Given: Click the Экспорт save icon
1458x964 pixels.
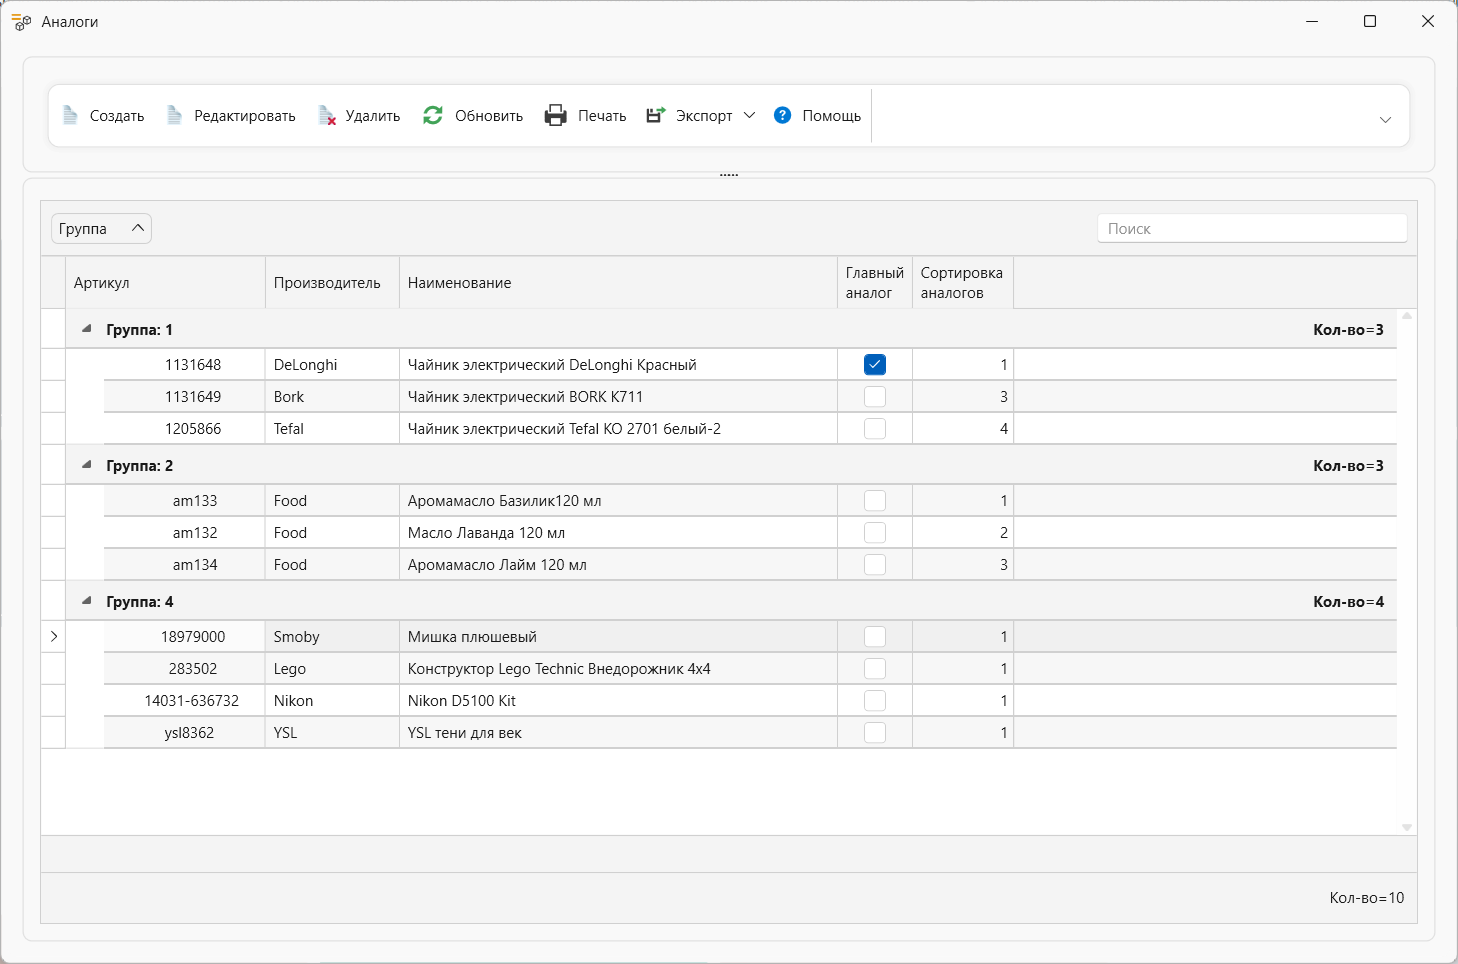Looking at the screenshot, I should 655,115.
